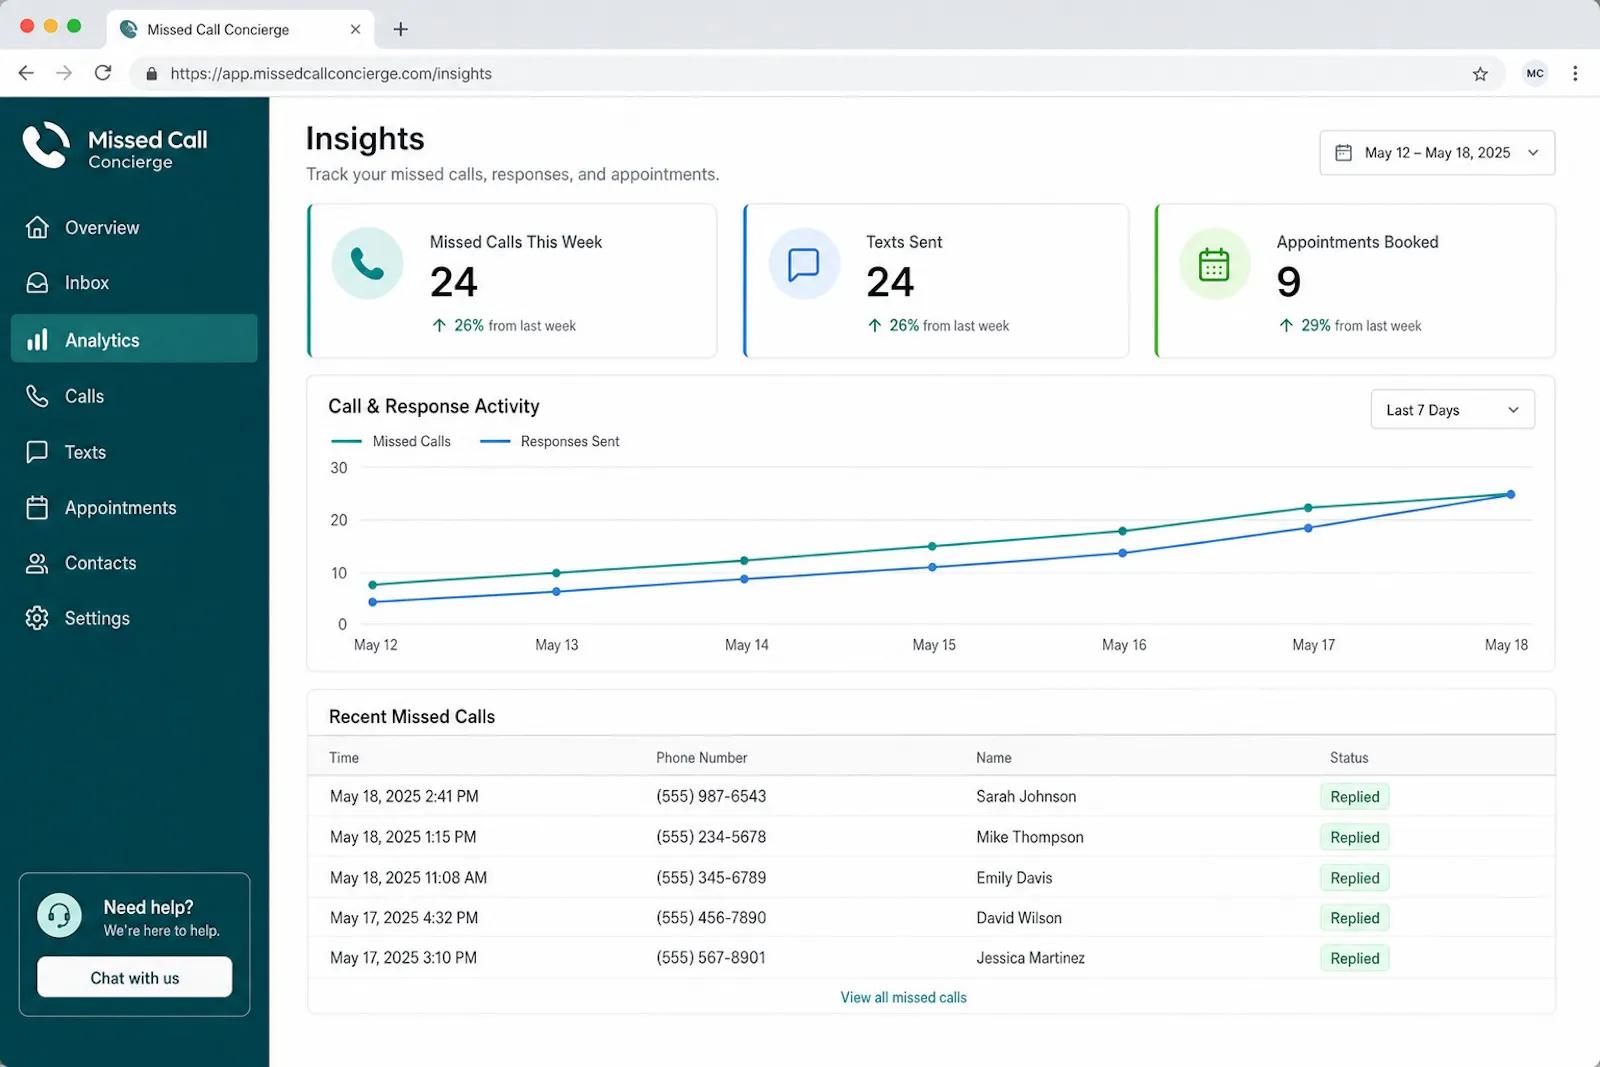Click Replied status for Mike Thompson
This screenshot has height=1067, width=1600.
click(1355, 837)
